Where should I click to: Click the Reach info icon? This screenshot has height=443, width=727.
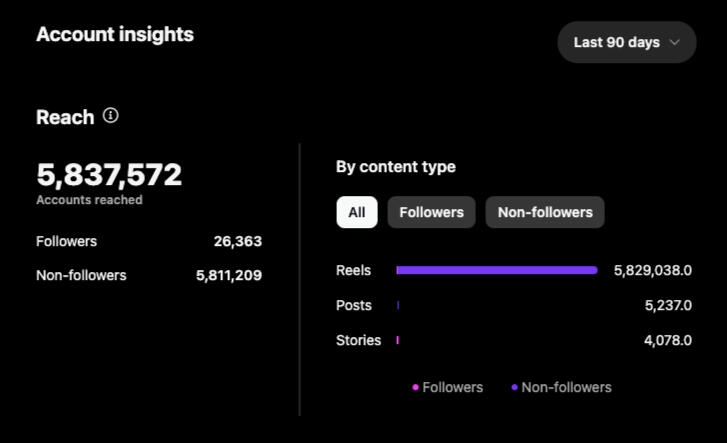pos(111,116)
